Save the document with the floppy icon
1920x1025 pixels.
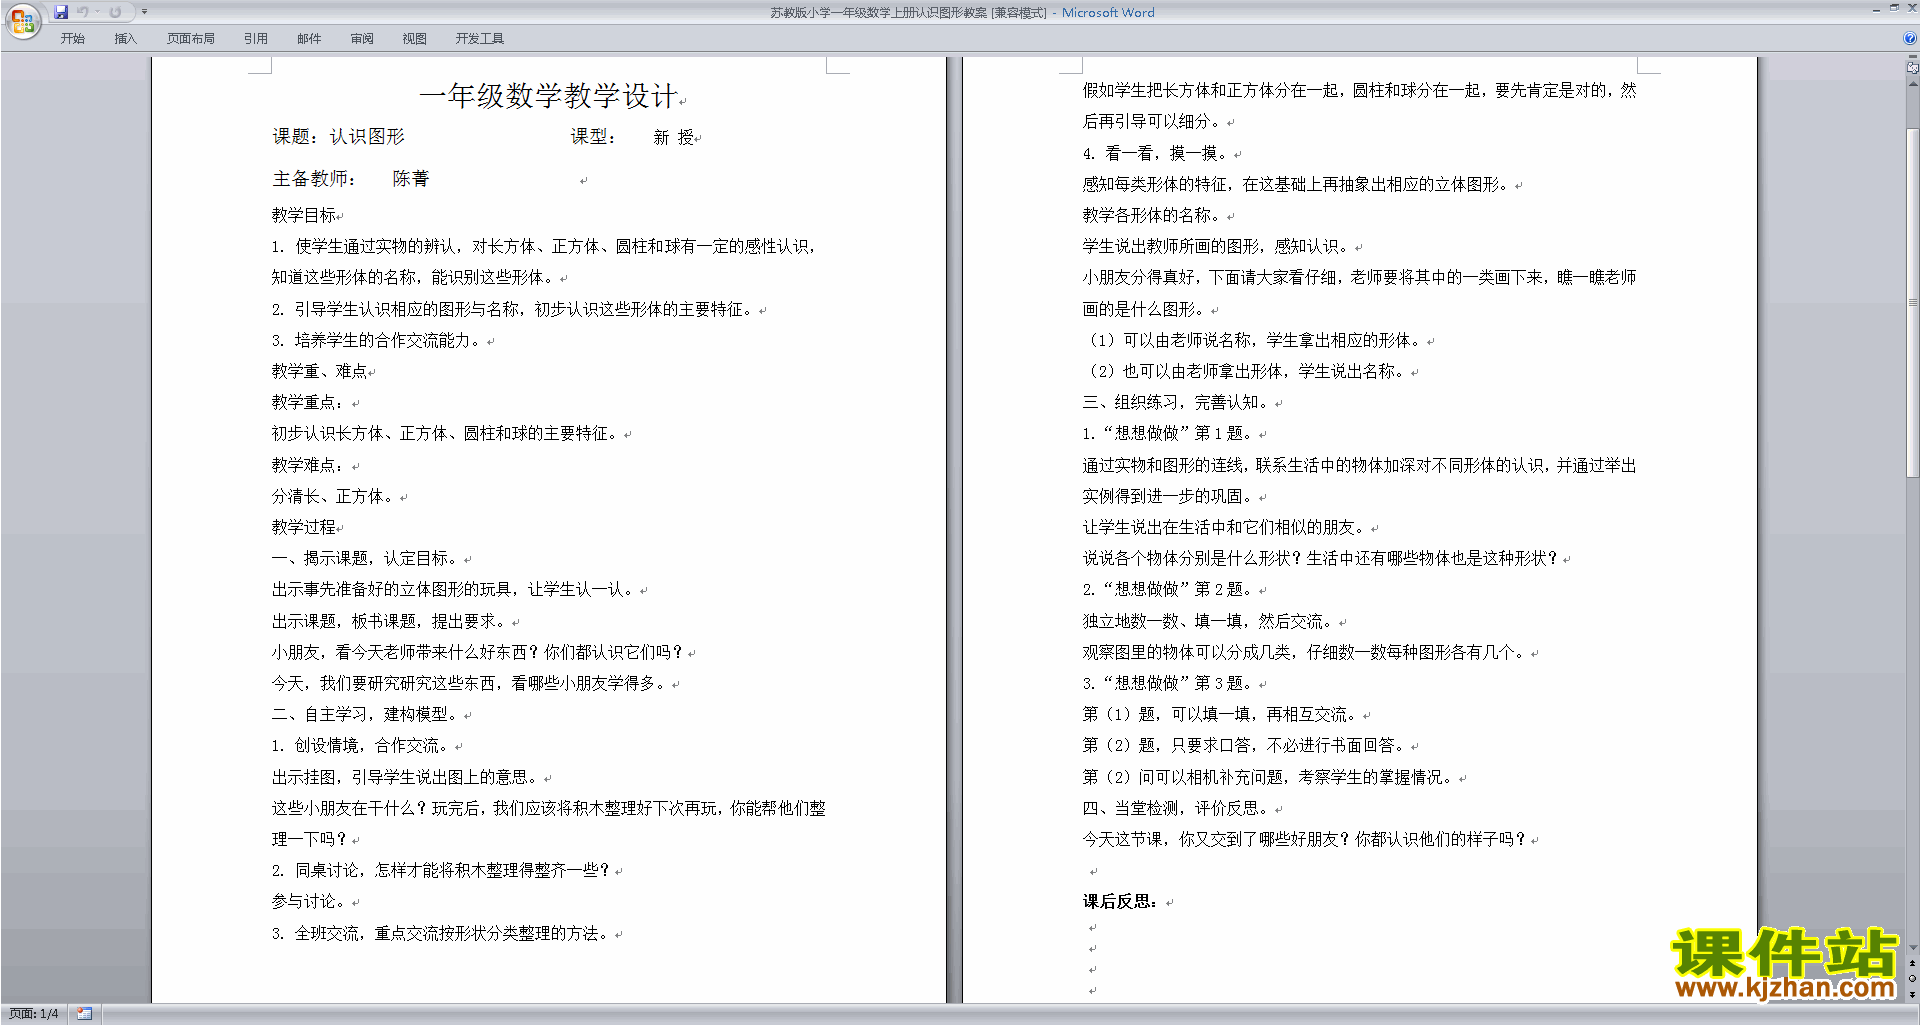pos(61,12)
